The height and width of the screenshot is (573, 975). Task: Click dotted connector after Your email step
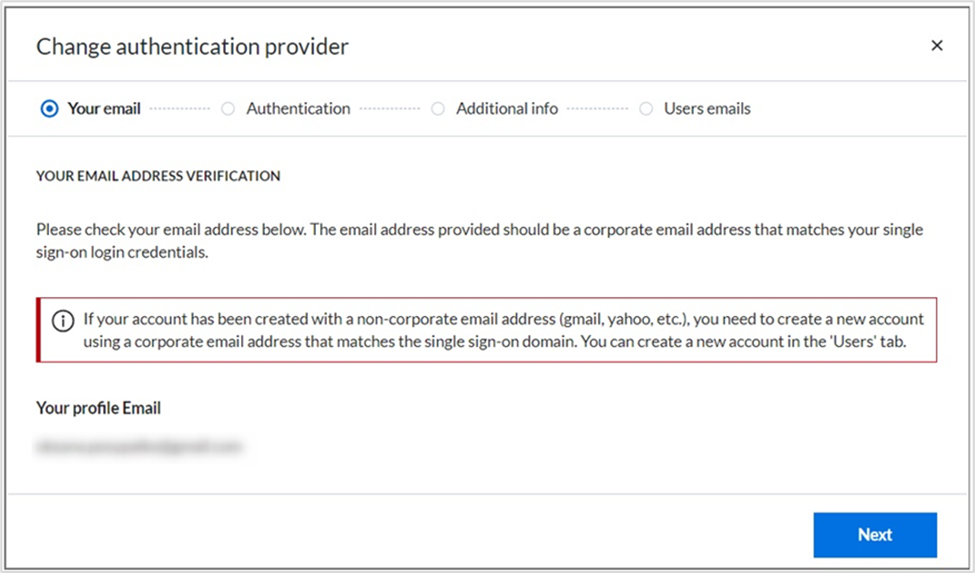[x=180, y=109]
